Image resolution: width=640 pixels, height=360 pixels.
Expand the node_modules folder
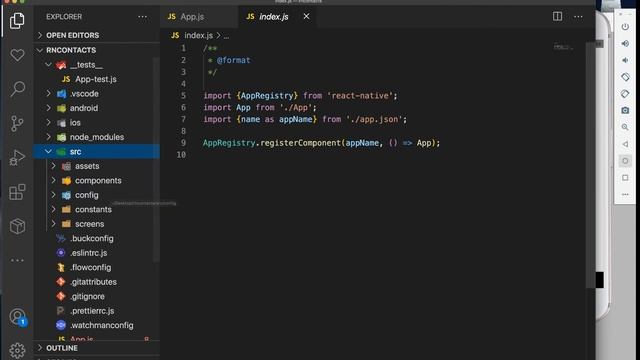pyautogui.click(x=96, y=137)
